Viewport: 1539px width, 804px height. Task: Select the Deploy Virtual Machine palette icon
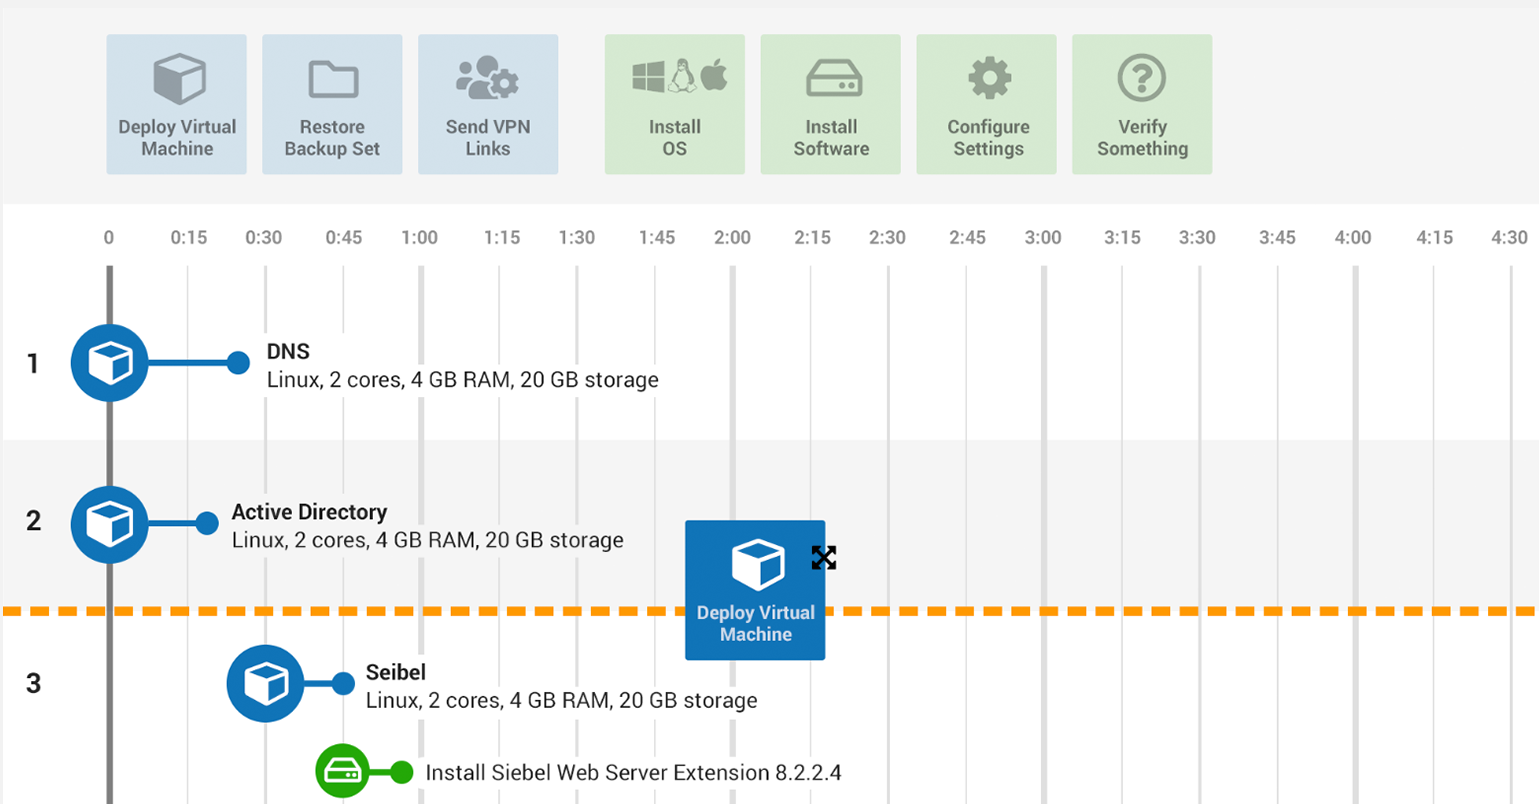pos(176,76)
